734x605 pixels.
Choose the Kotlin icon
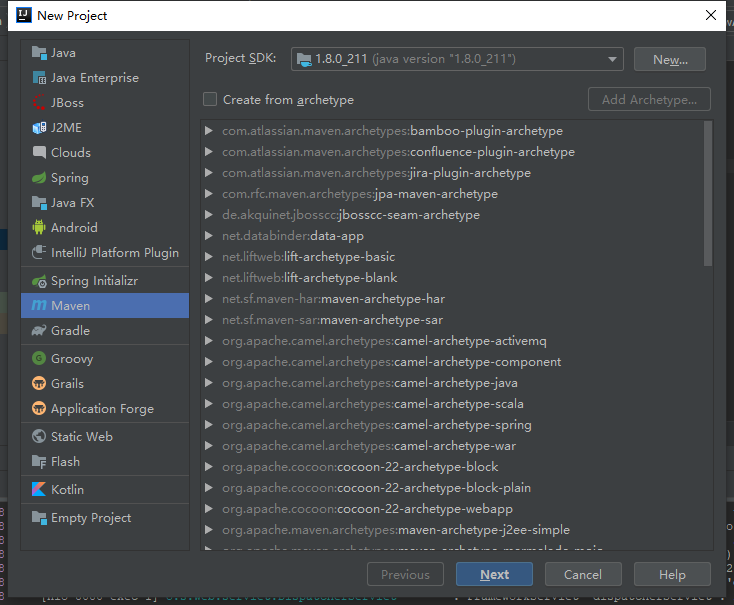click(x=39, y=489)
